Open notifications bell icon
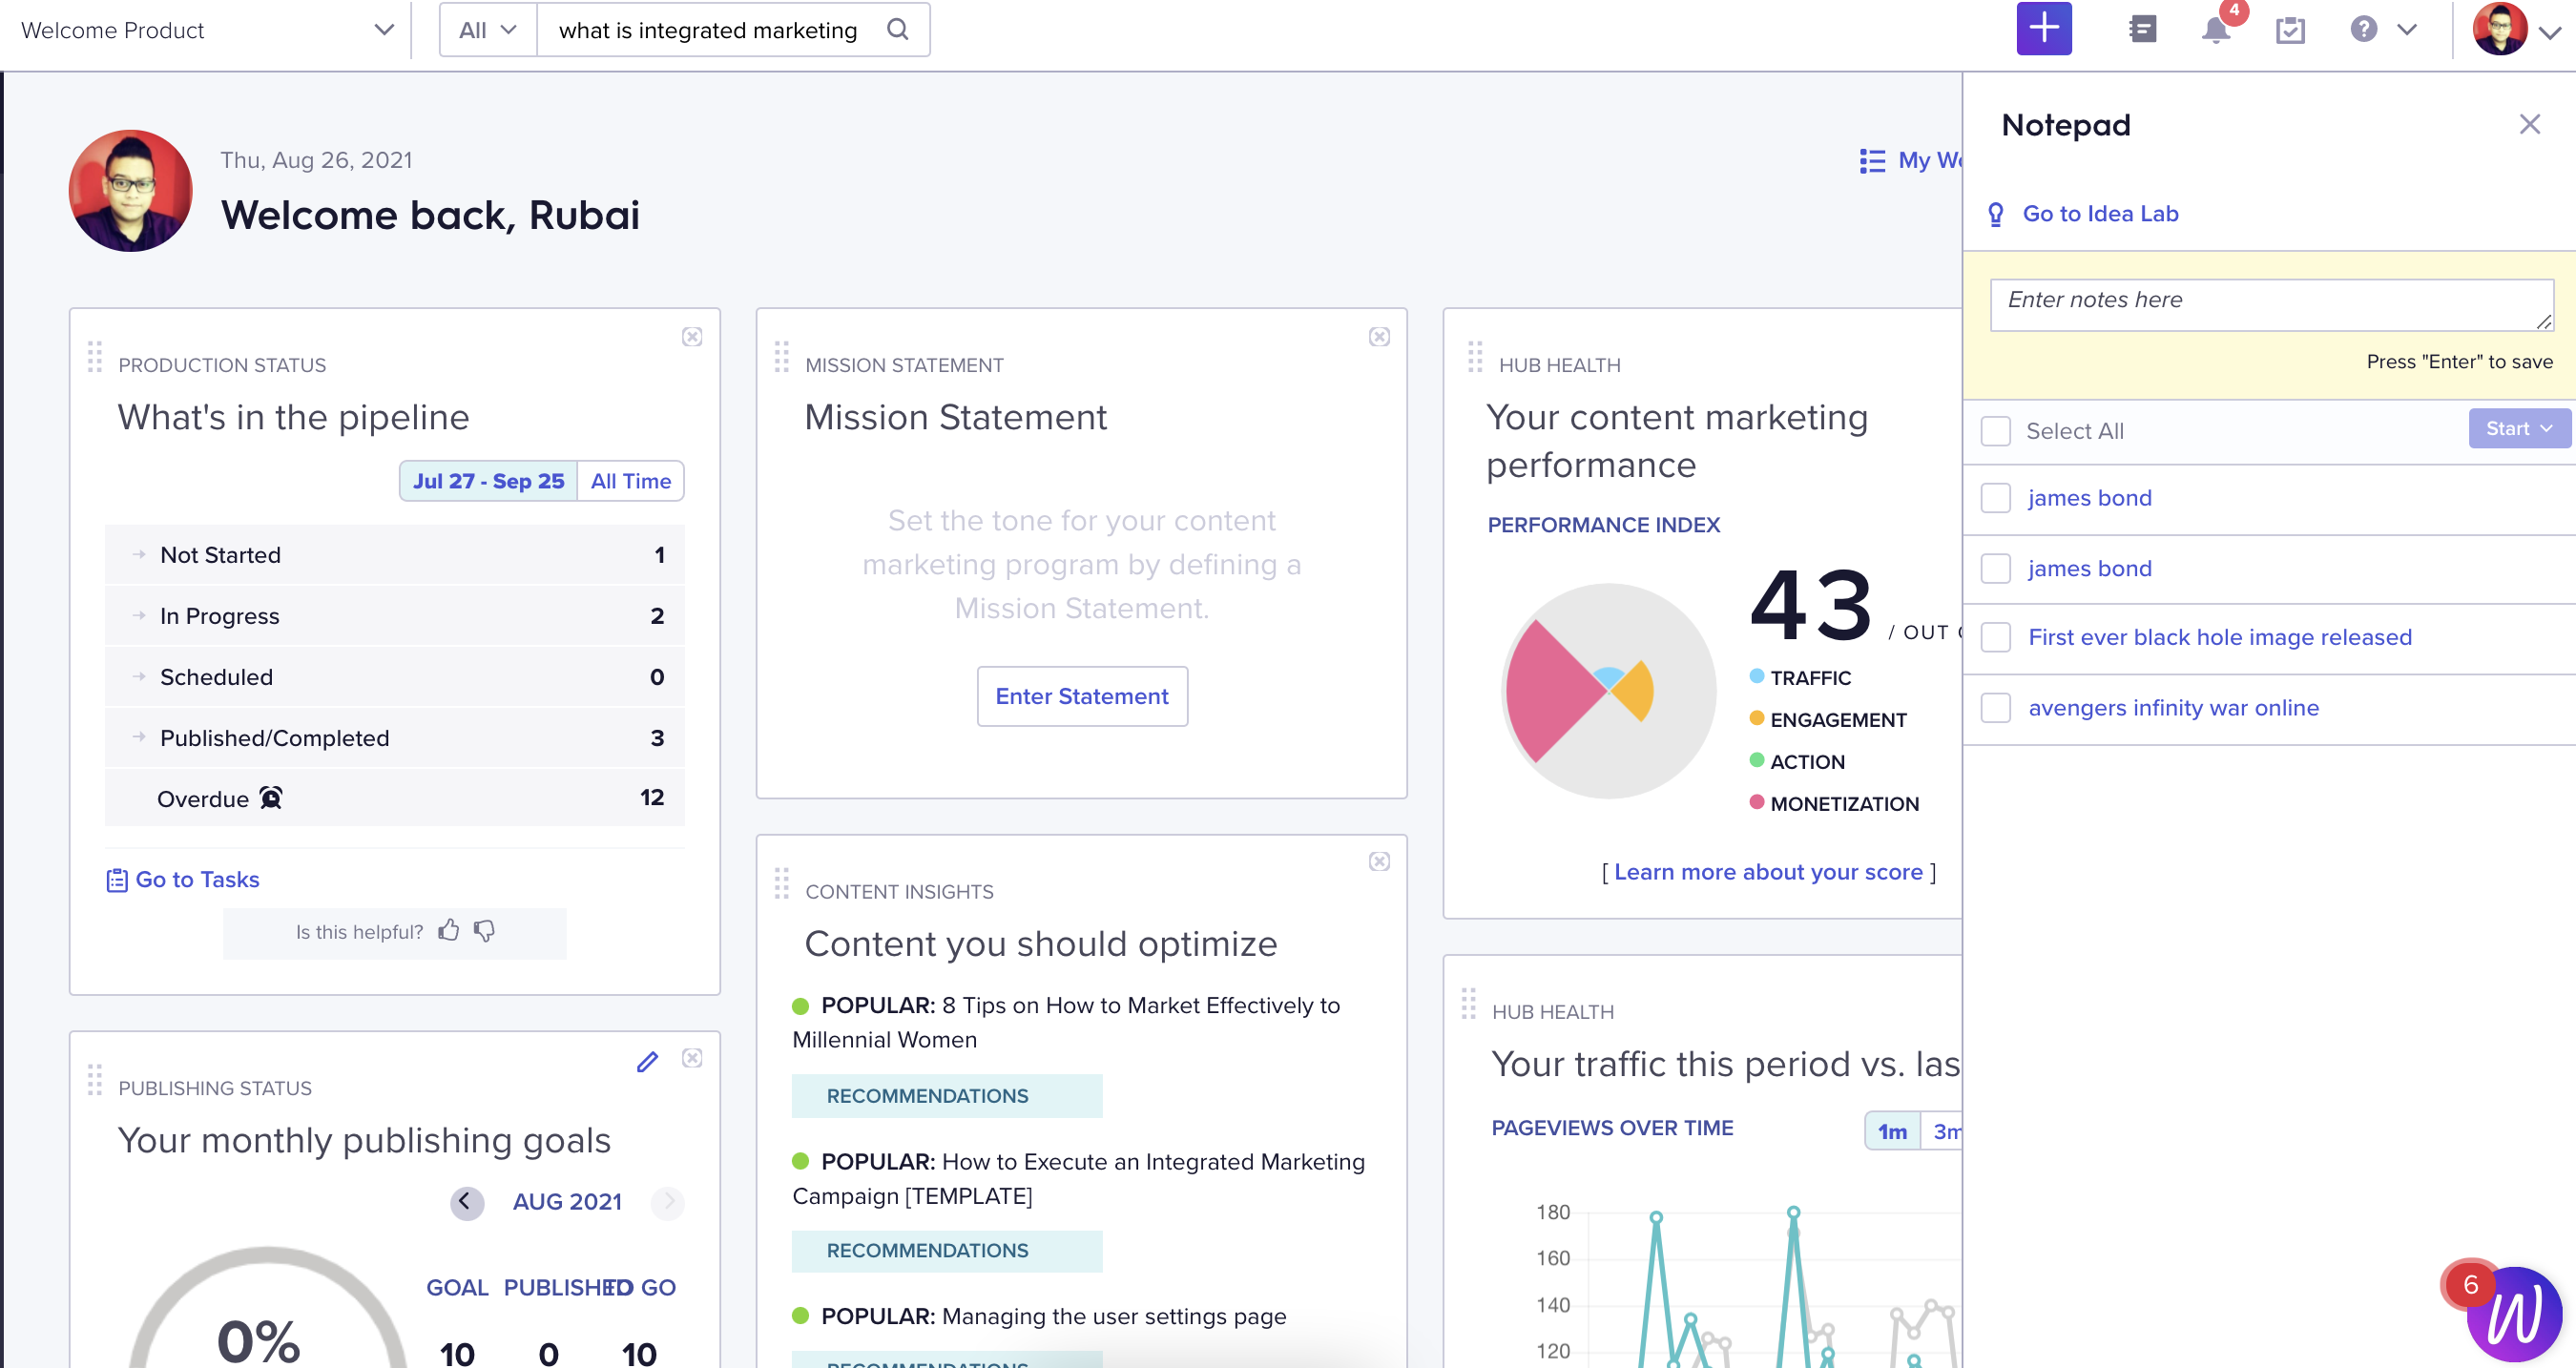This screenshot has height=1368, width=2576. tap(2216, 30)
